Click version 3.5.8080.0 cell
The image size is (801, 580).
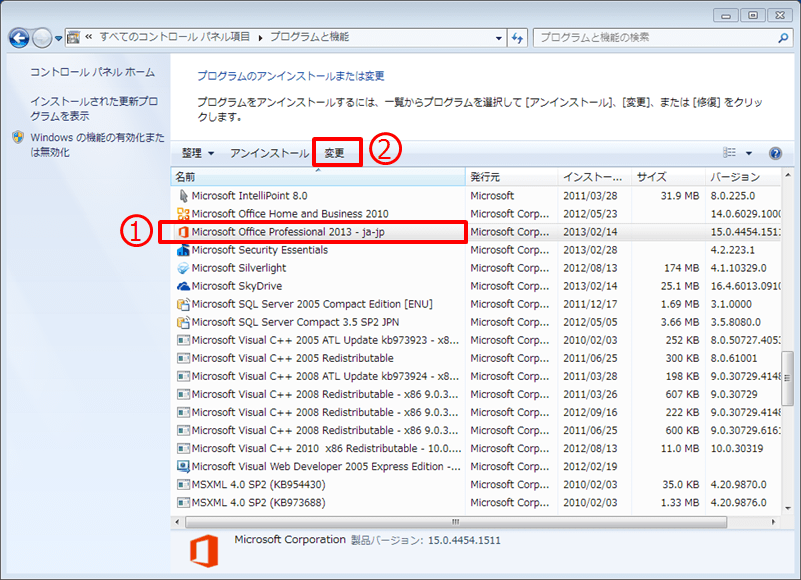click(x=736, y=322)
